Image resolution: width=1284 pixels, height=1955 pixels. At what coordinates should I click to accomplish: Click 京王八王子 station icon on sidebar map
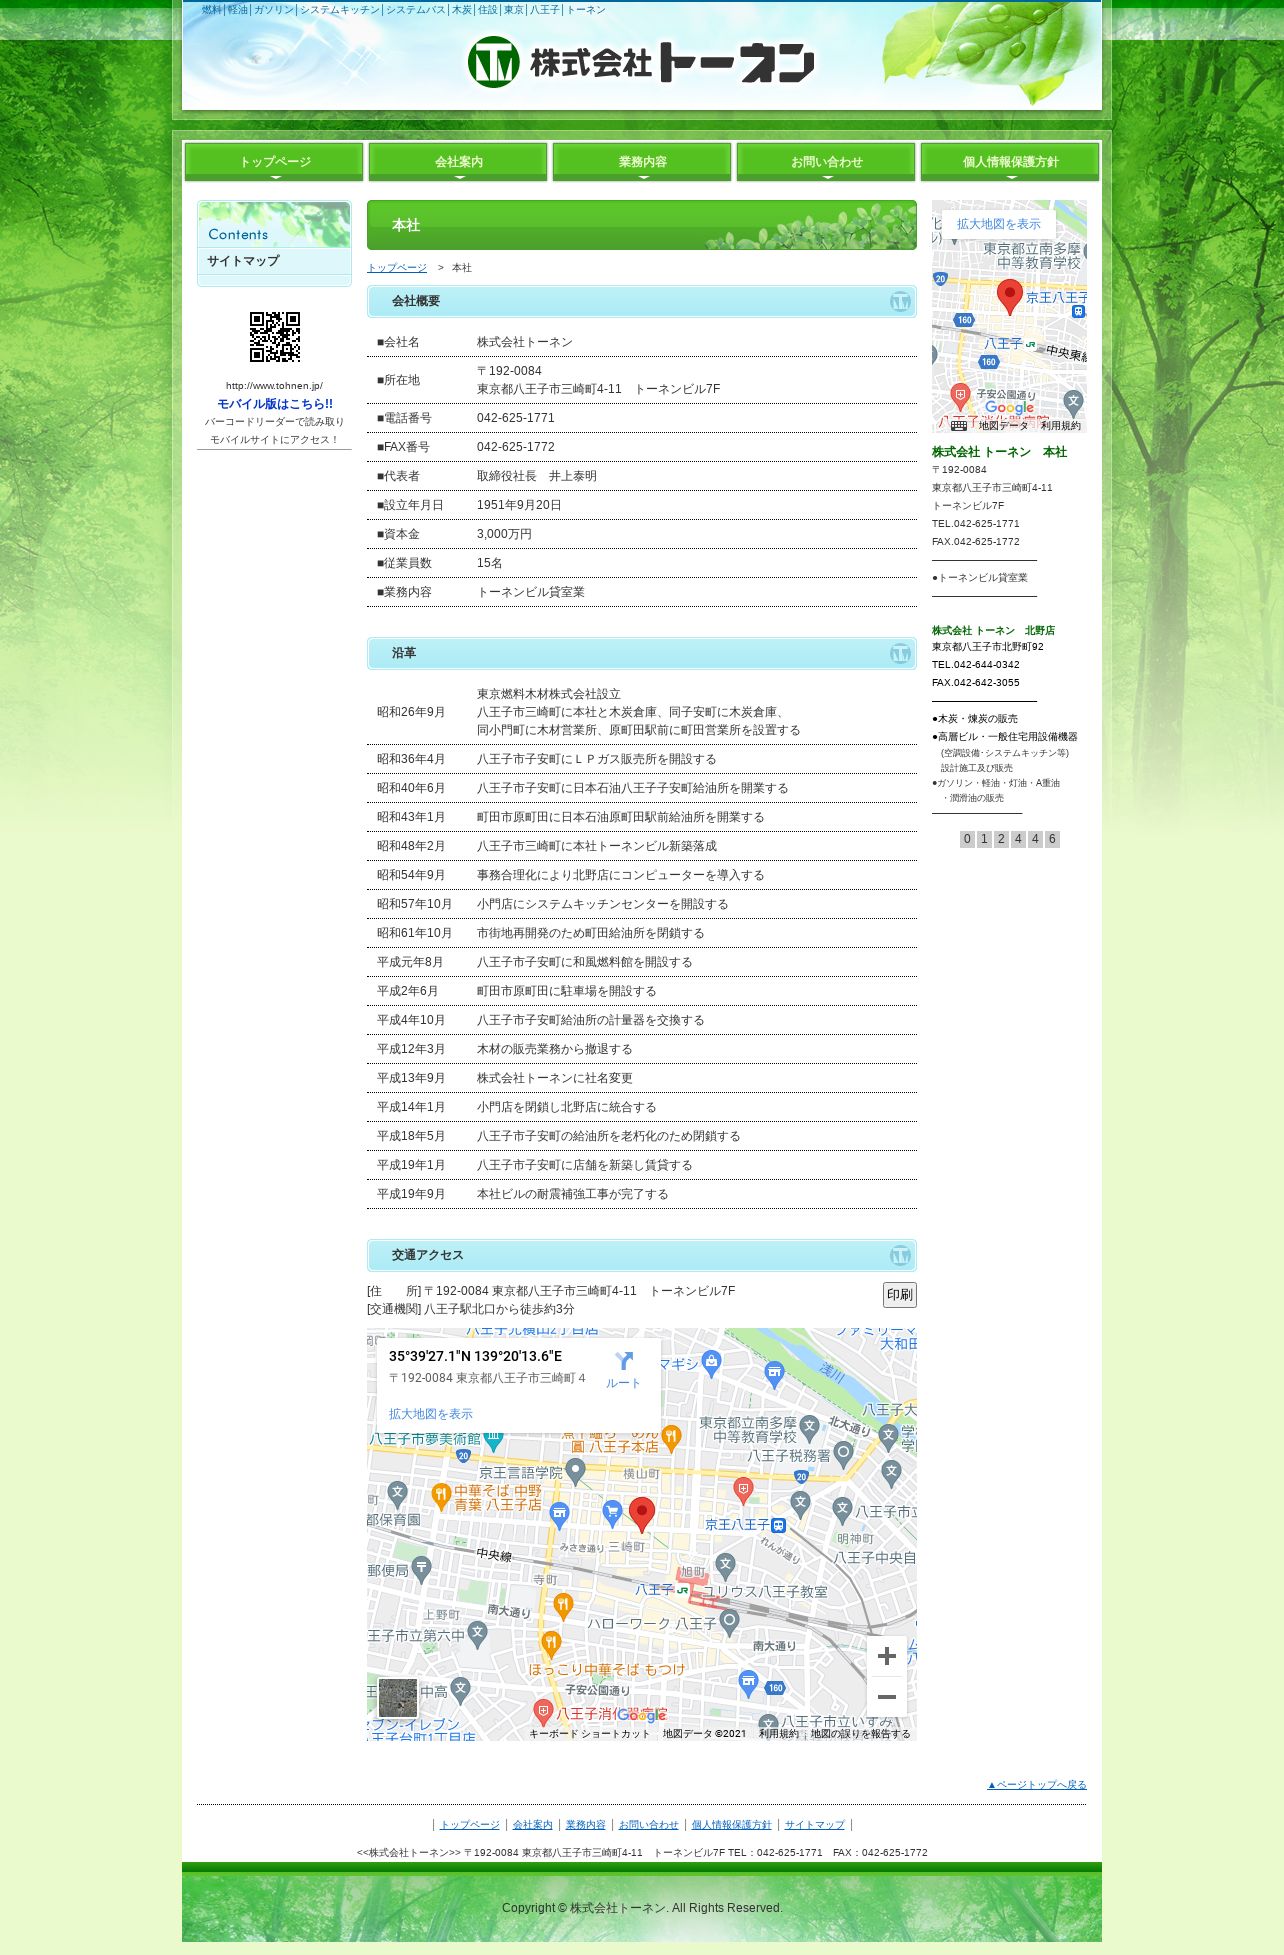(x=1078, y=311)
